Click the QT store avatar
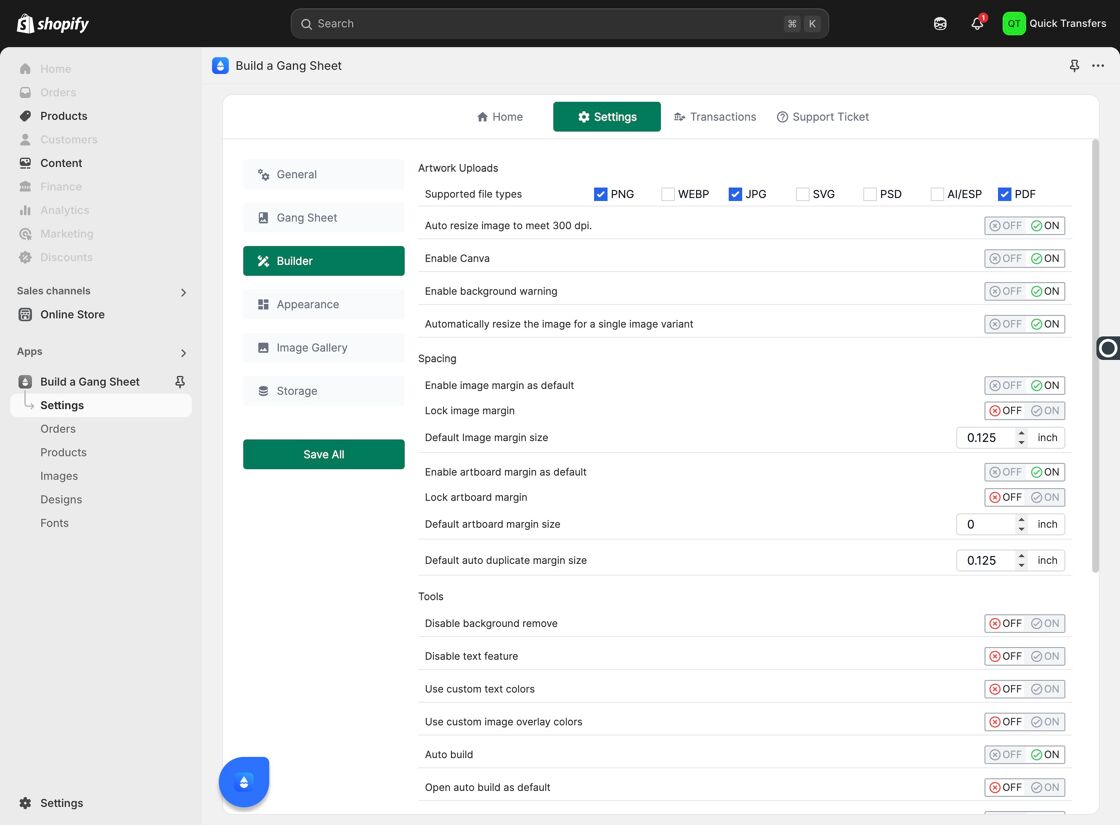Image resolution: width=1120 pixels, height=825 pixels. [x=1014, y=24]
